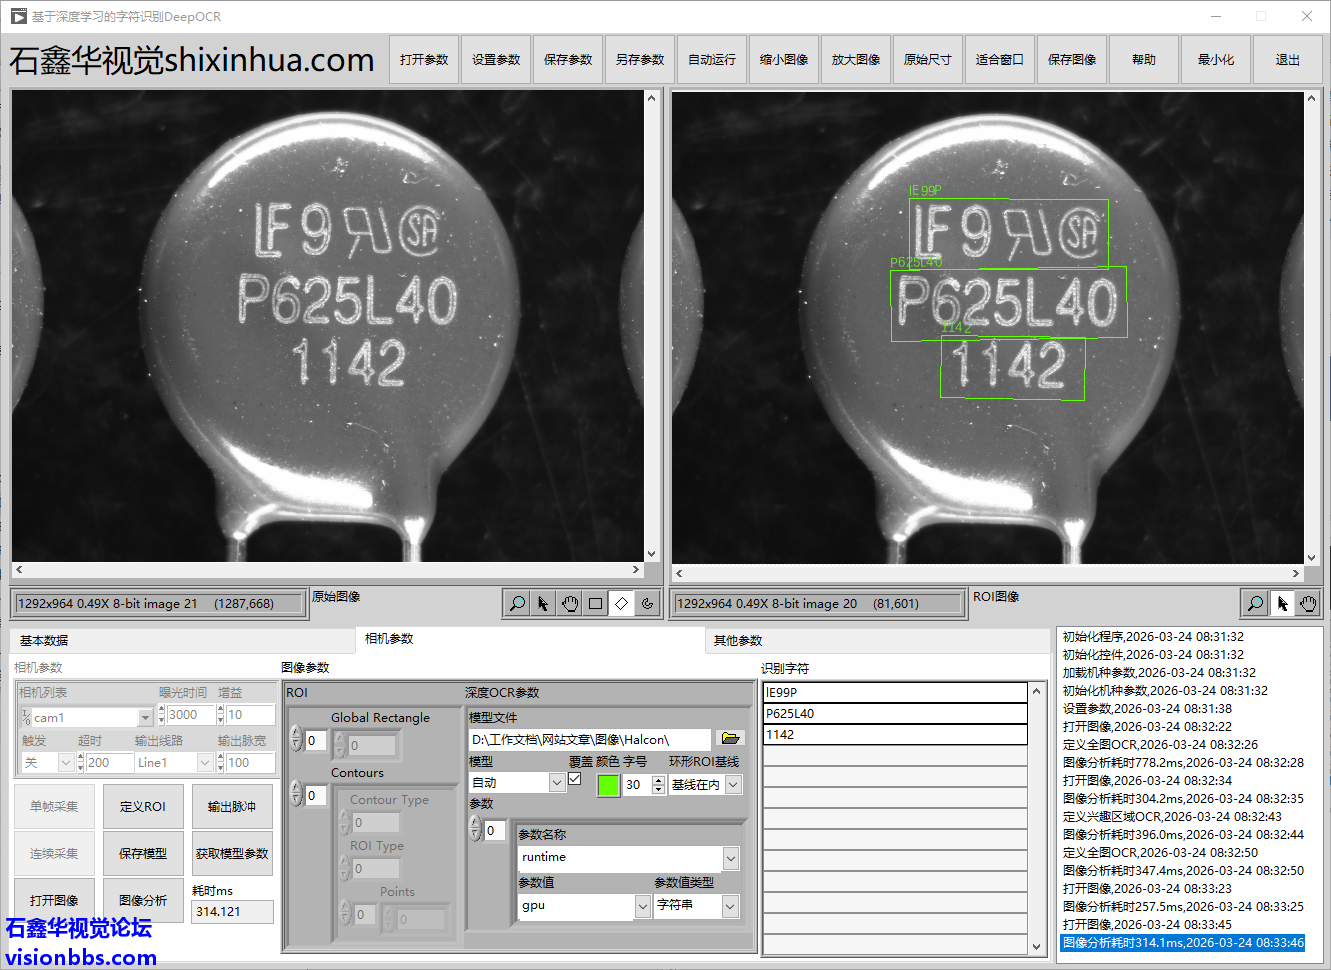Toggle the 覆盖 checkbox
This screenshot has height=970, width=1331.
(x=575, y=779)
